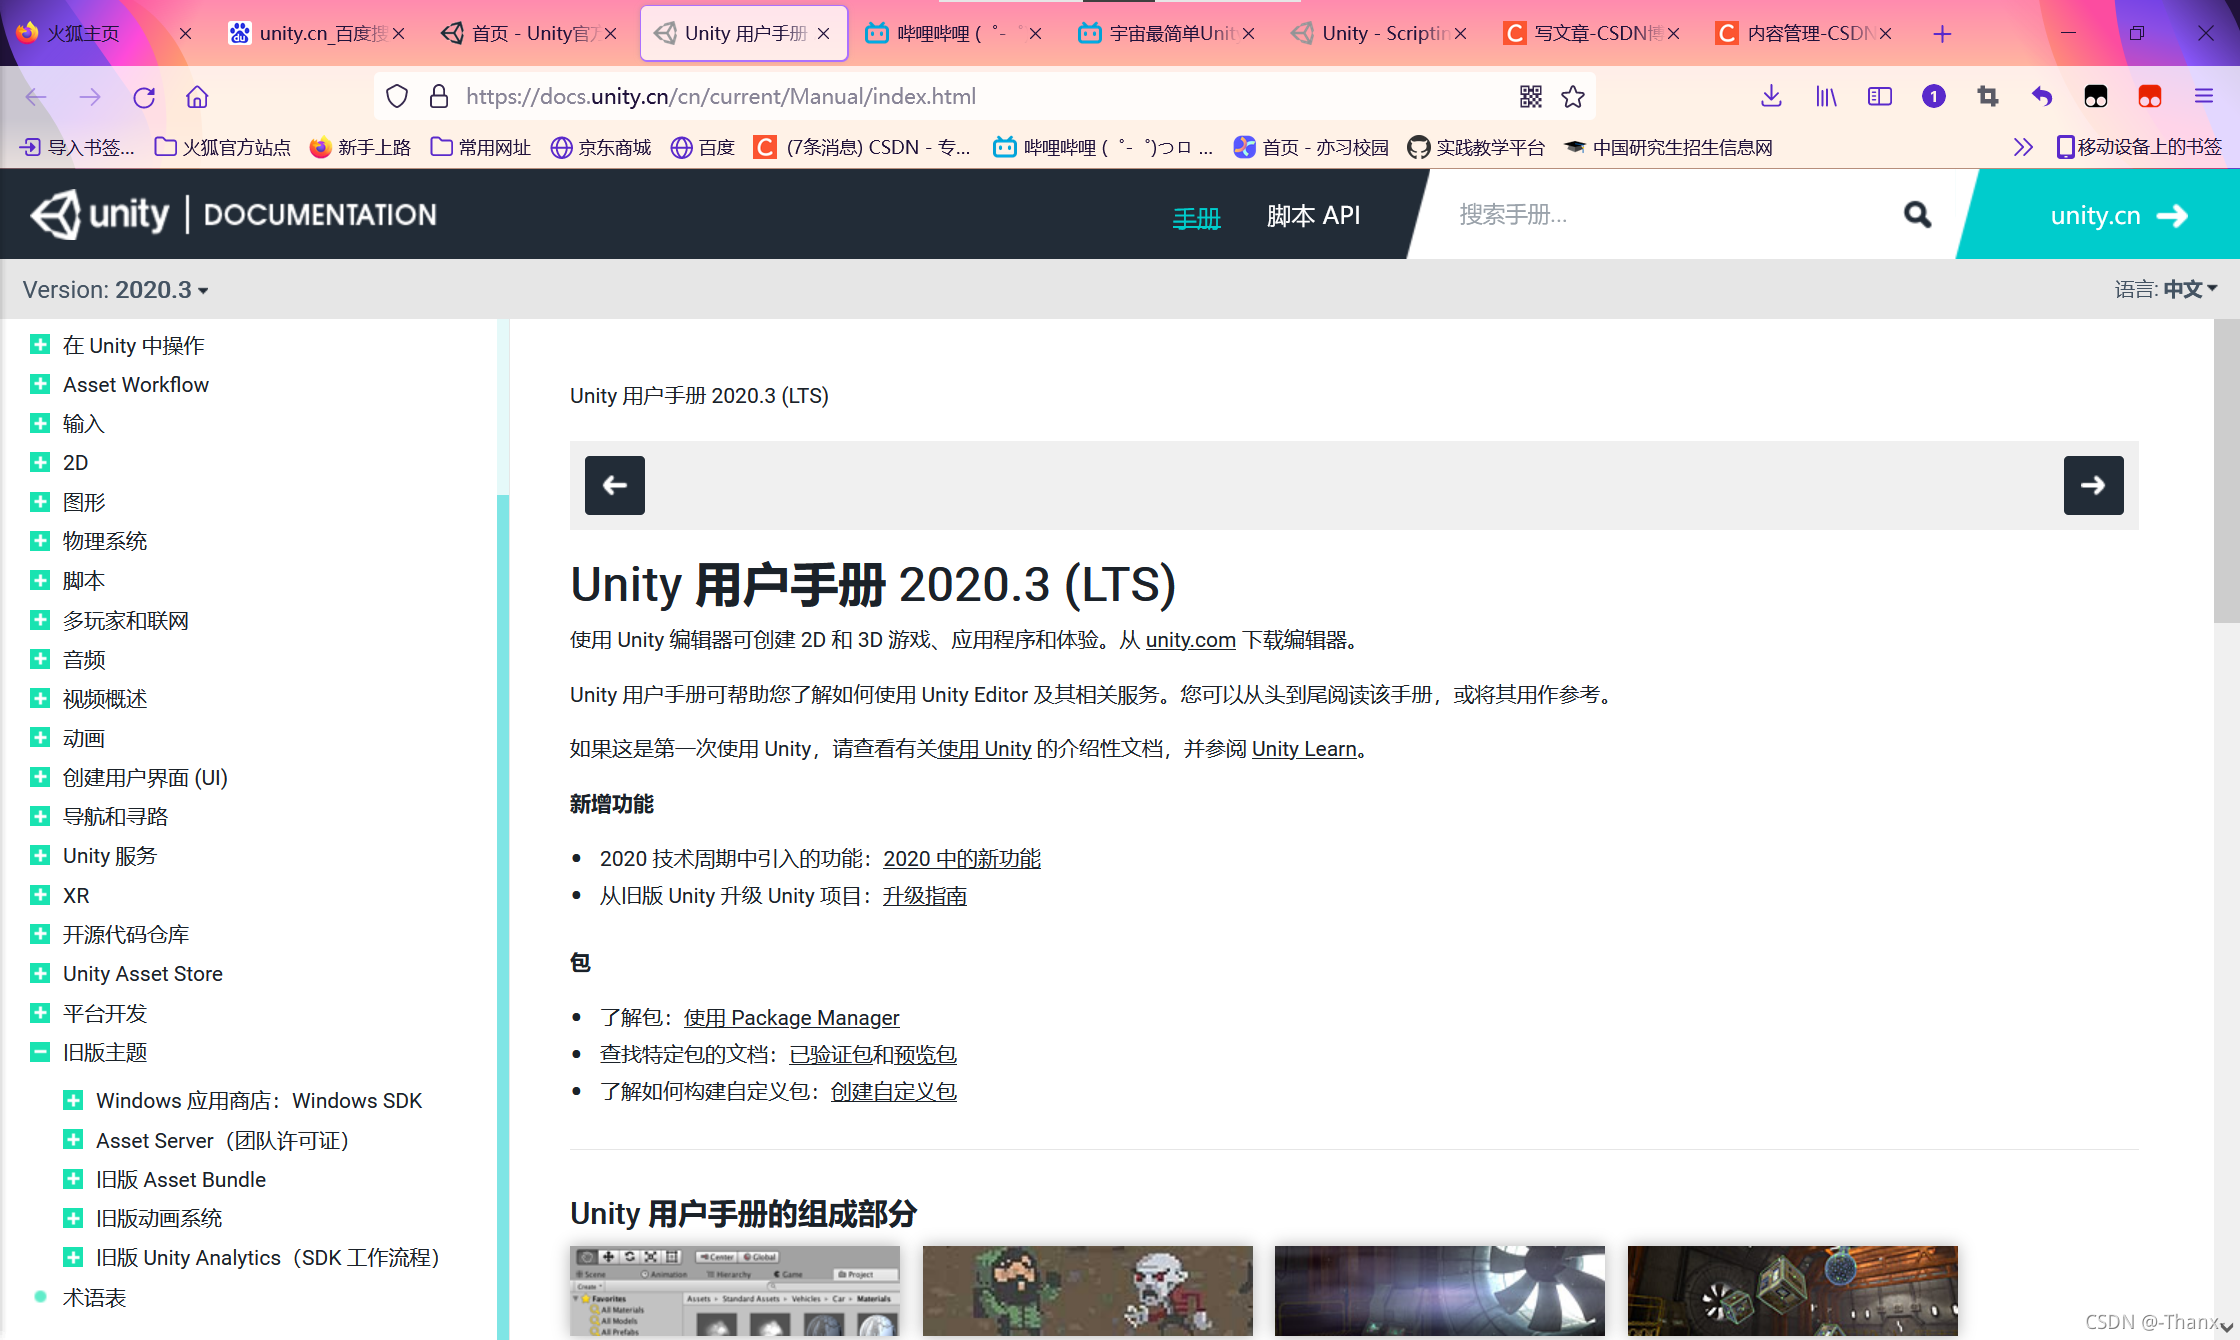2240x1340 pixels.
Task: Switch to the Unity - Scripting tab
Action: (x=1380, y=34)
